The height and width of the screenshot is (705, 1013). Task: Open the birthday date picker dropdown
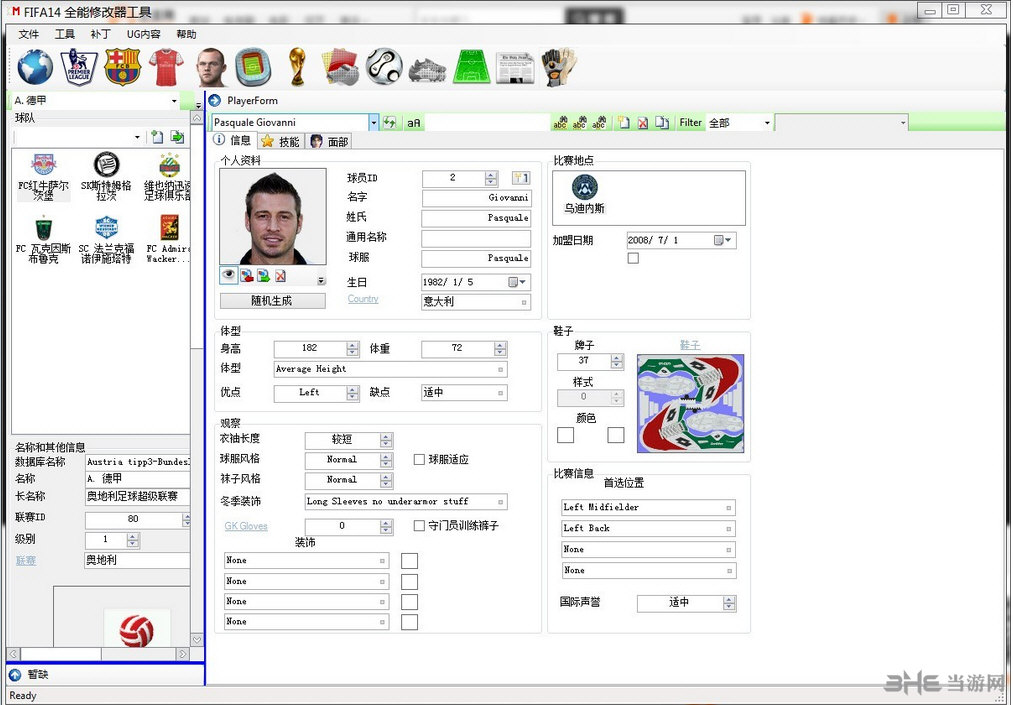coord(517,282)
